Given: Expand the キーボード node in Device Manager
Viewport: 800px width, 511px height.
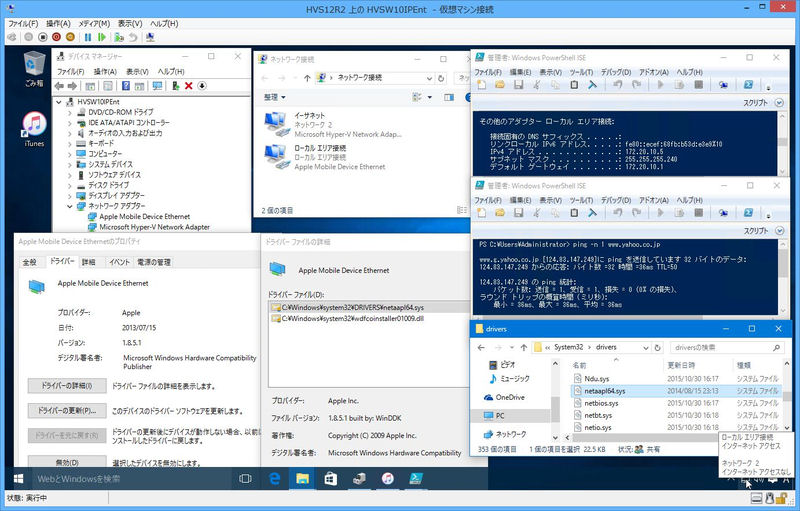Looking at the screenshot, I should [70, 144].
